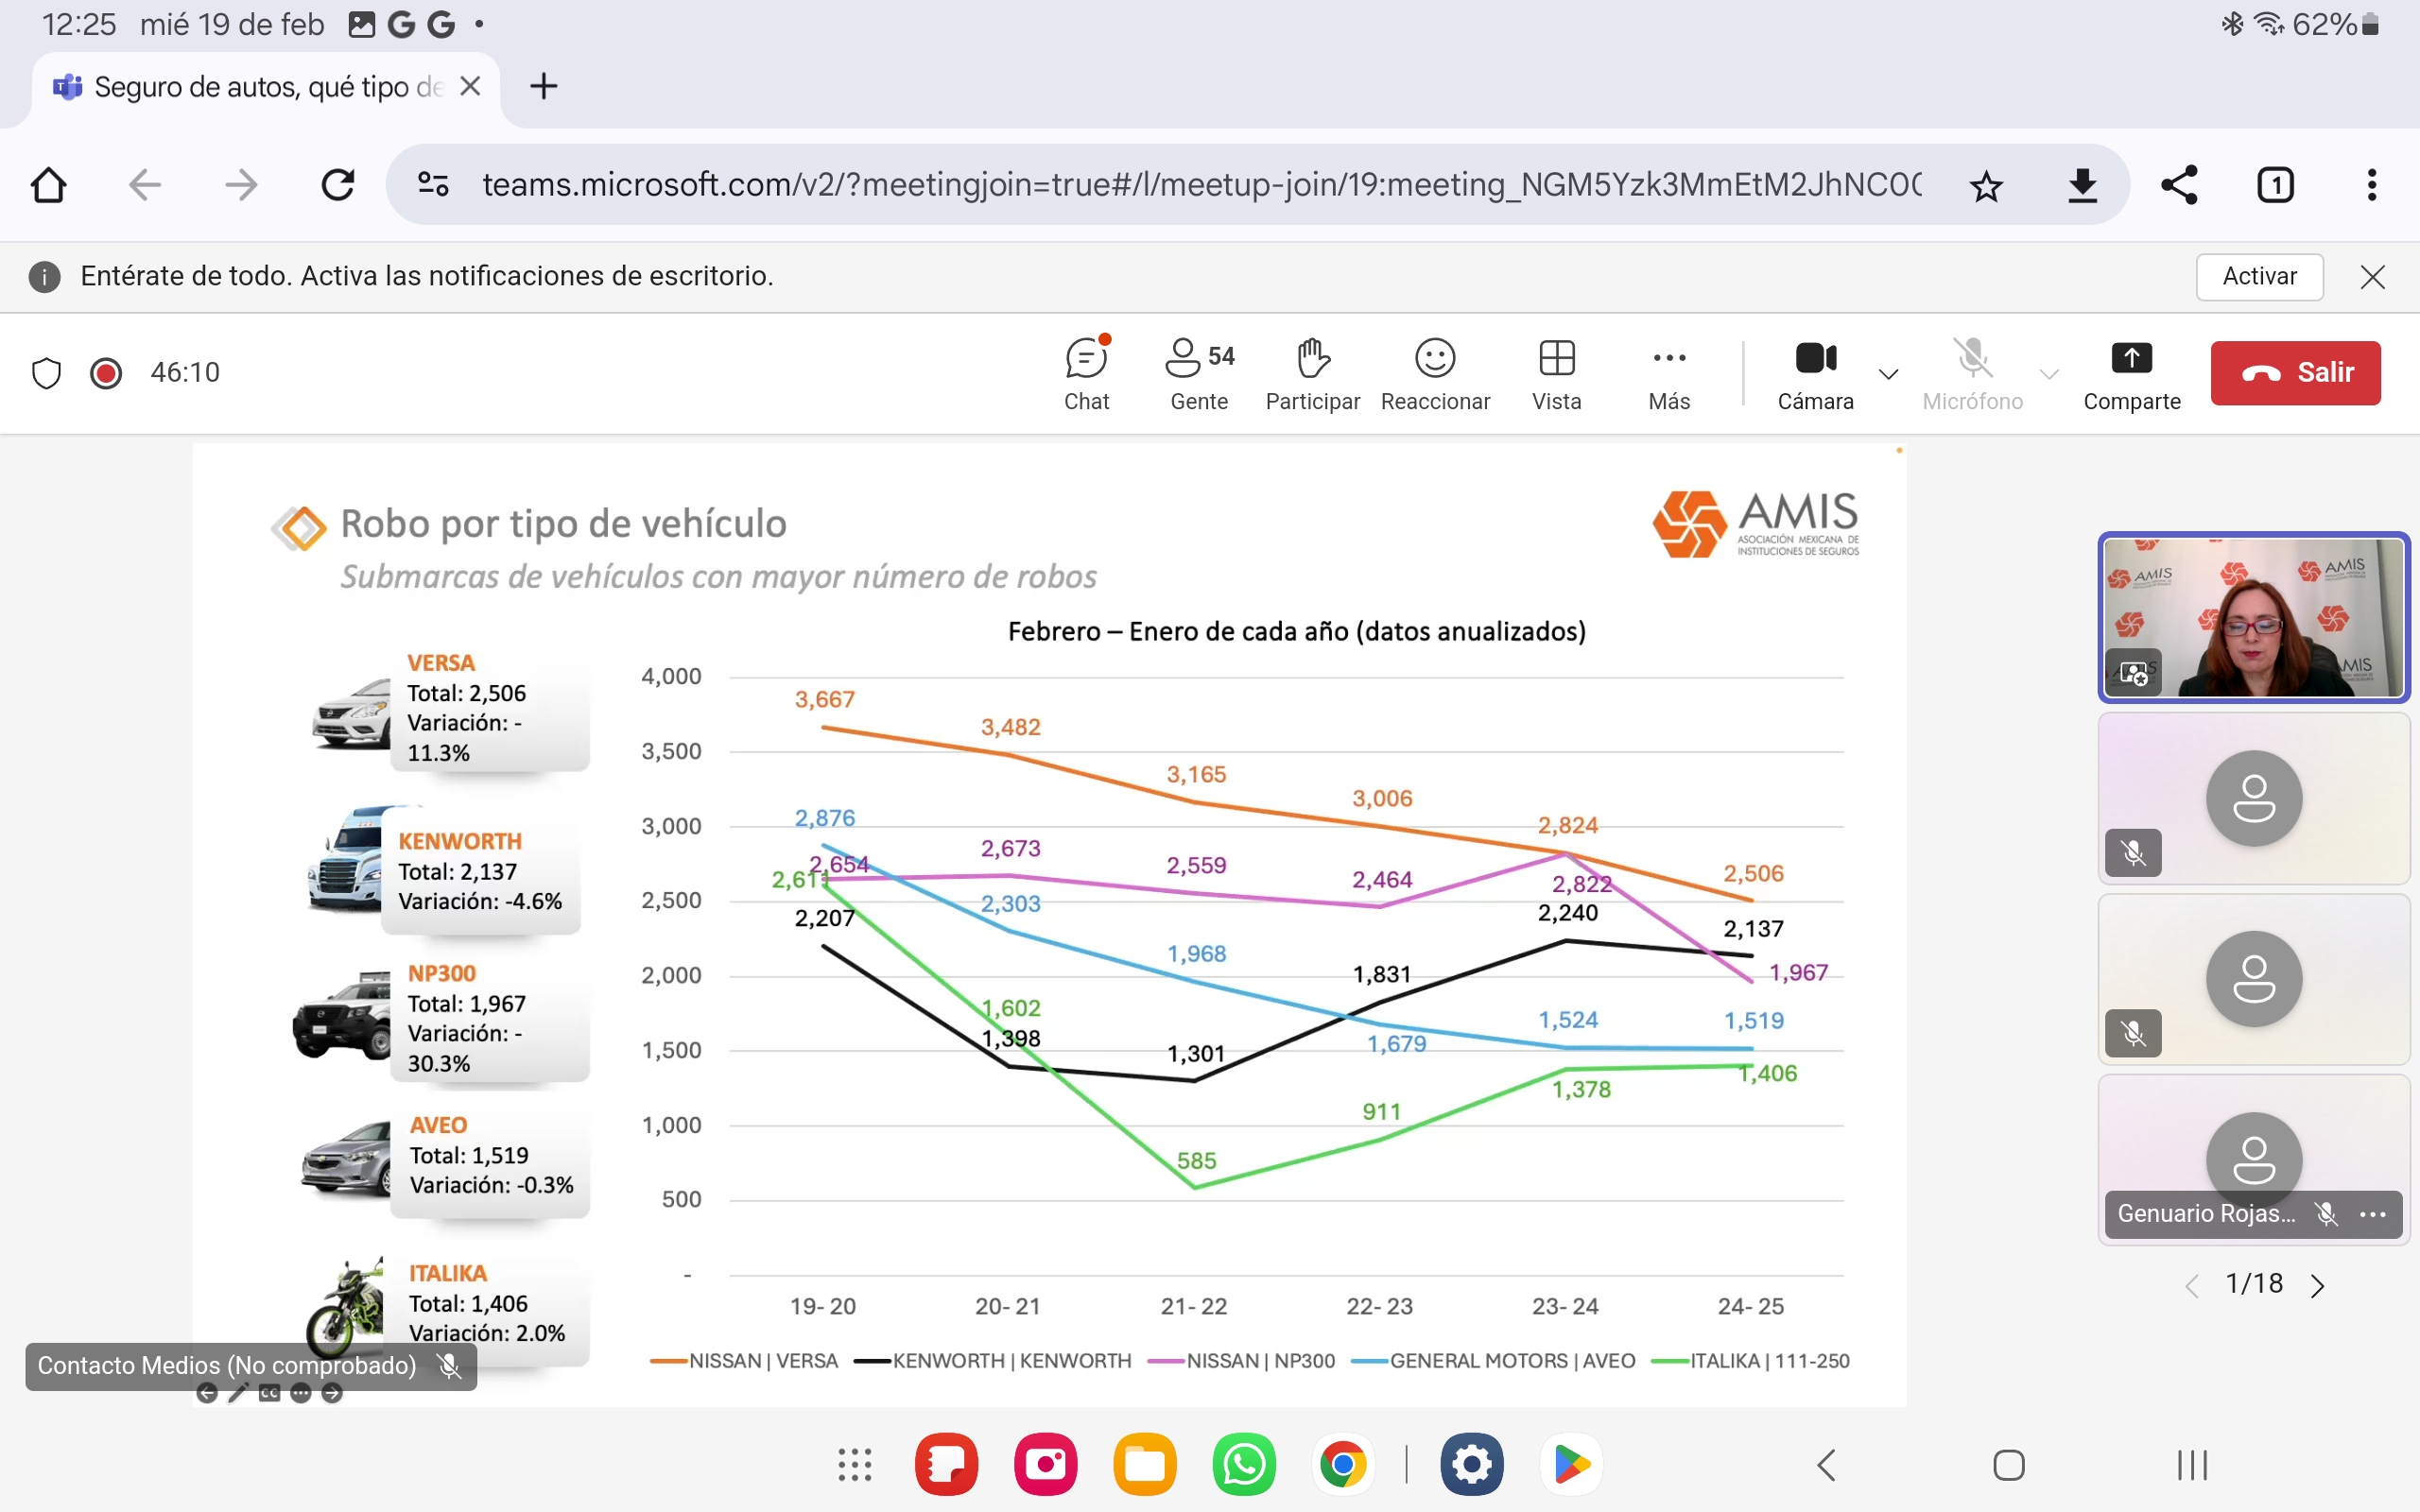Click the ITALIKA | 111-250 legend entry
Image resolution: width=2420 pixels, height=1512 pixels.
(1751, 1361)
